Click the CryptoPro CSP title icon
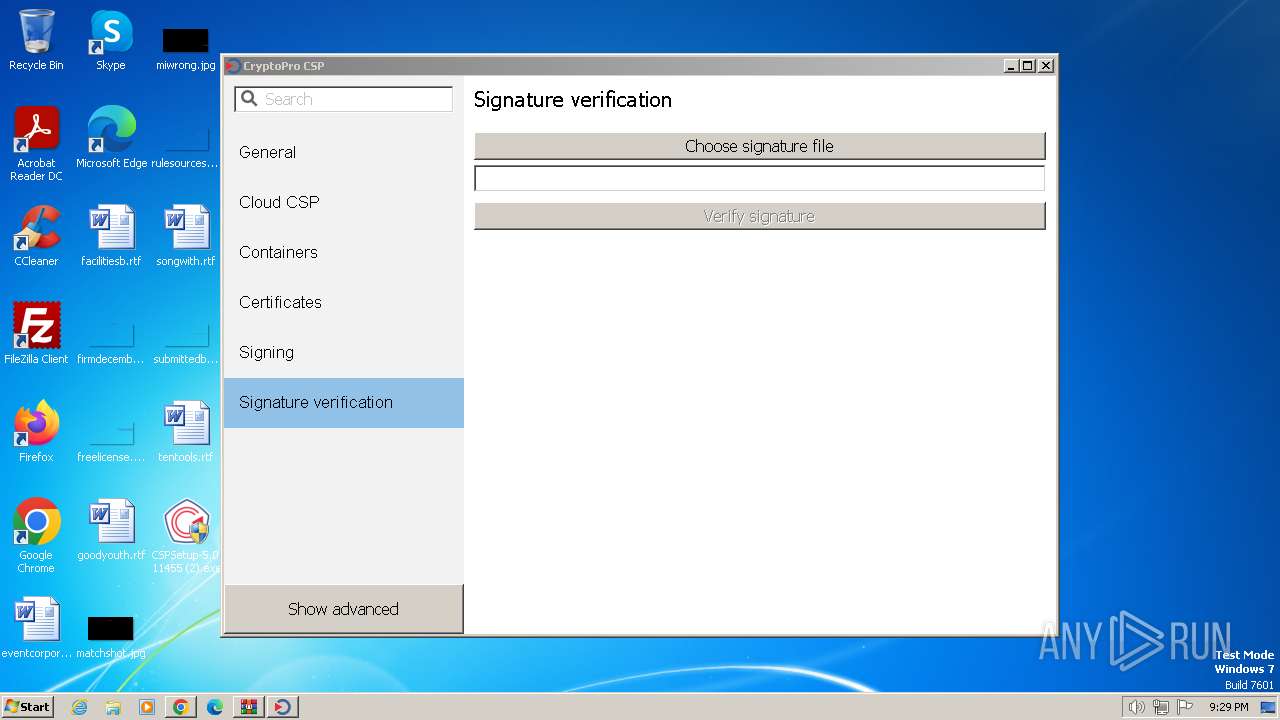The height and width of the screenshot is (720, 1280). (233, 66)
